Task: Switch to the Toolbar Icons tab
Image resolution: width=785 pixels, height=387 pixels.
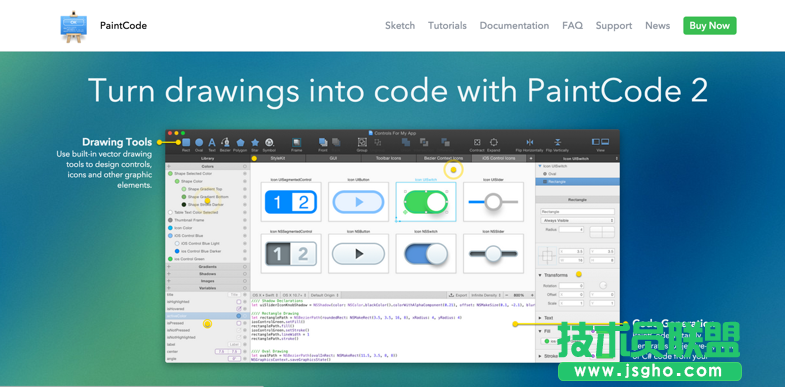Action: tap(388, 158)
